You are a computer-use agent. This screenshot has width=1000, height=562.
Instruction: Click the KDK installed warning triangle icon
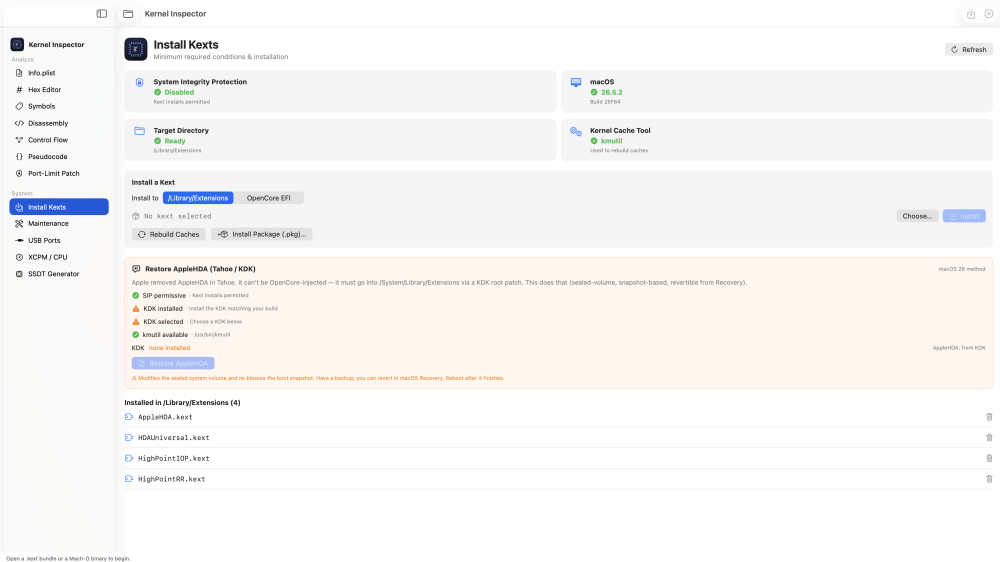coord(136,309)
